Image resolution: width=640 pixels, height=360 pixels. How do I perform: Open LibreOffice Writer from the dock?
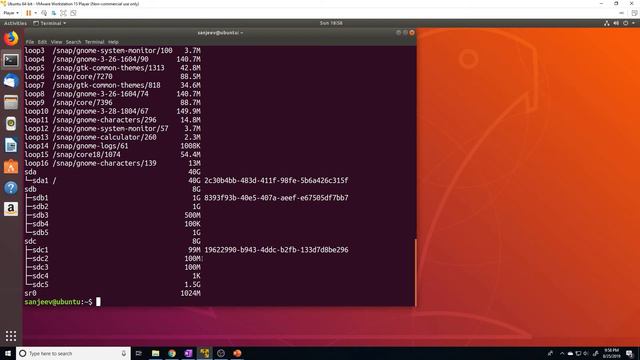[11, 145]
